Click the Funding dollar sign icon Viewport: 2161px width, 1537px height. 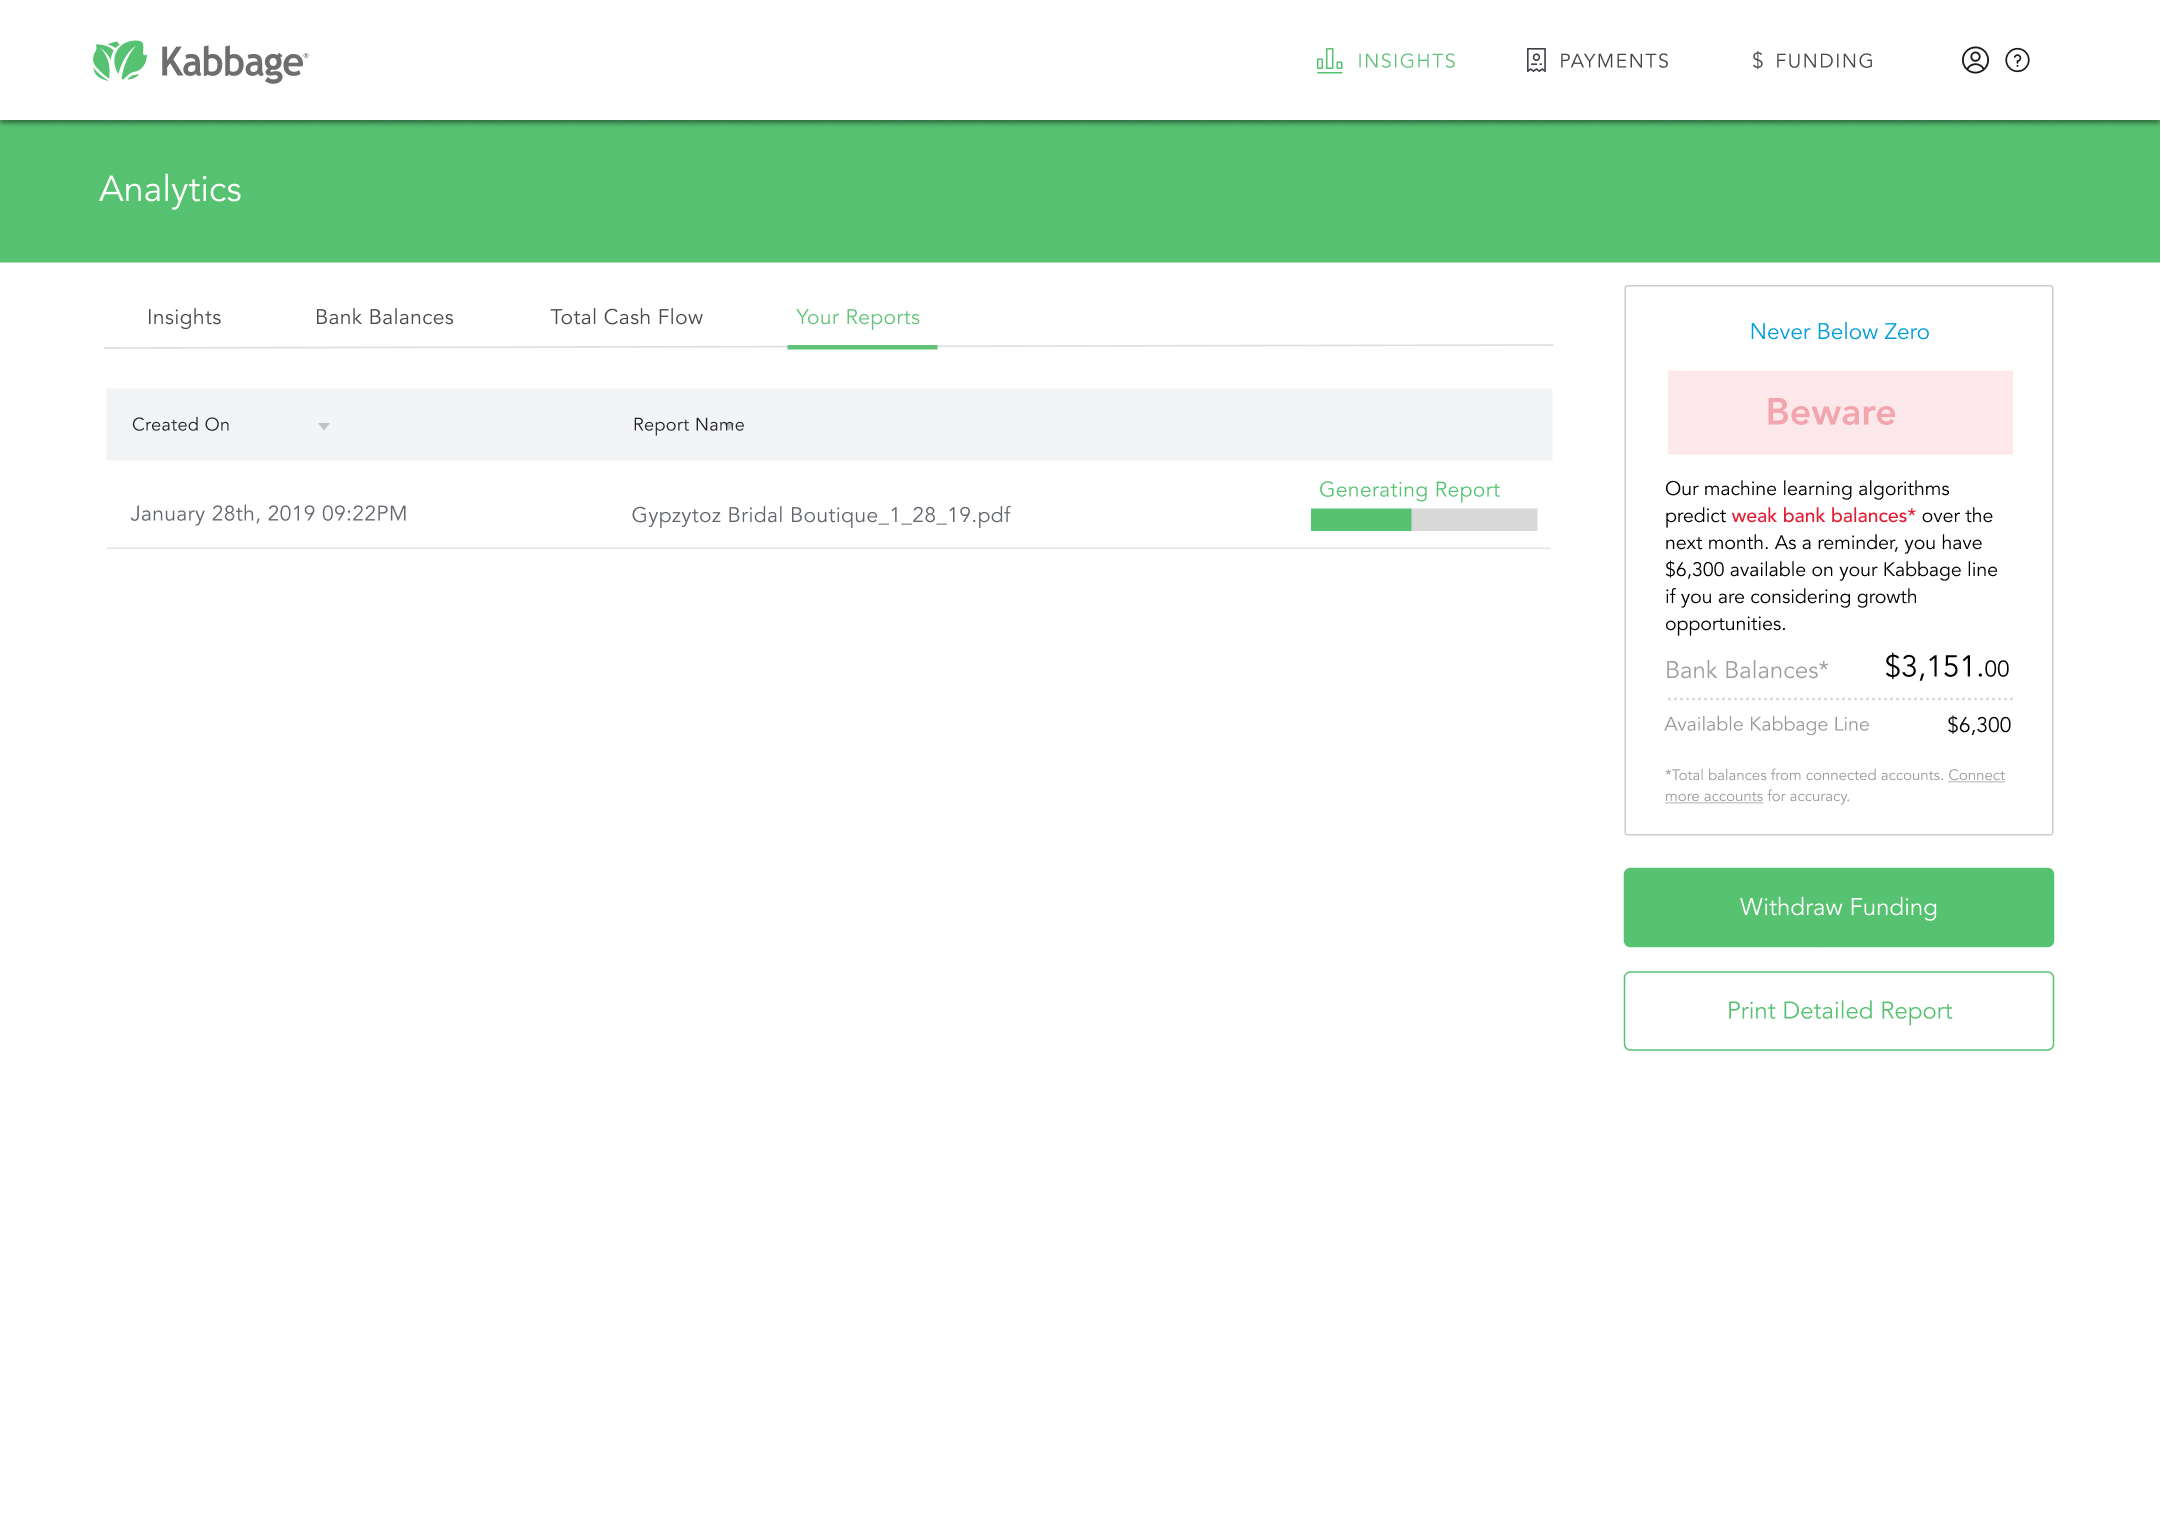tap(1757, 61)
